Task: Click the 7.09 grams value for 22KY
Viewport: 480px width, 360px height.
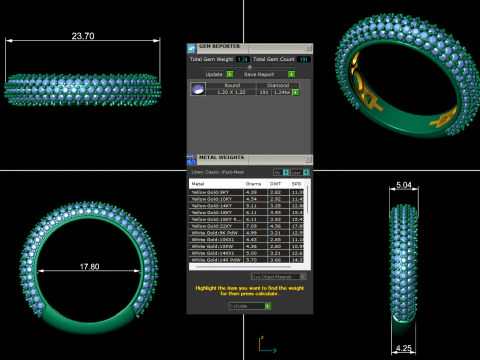Action: 251,226
